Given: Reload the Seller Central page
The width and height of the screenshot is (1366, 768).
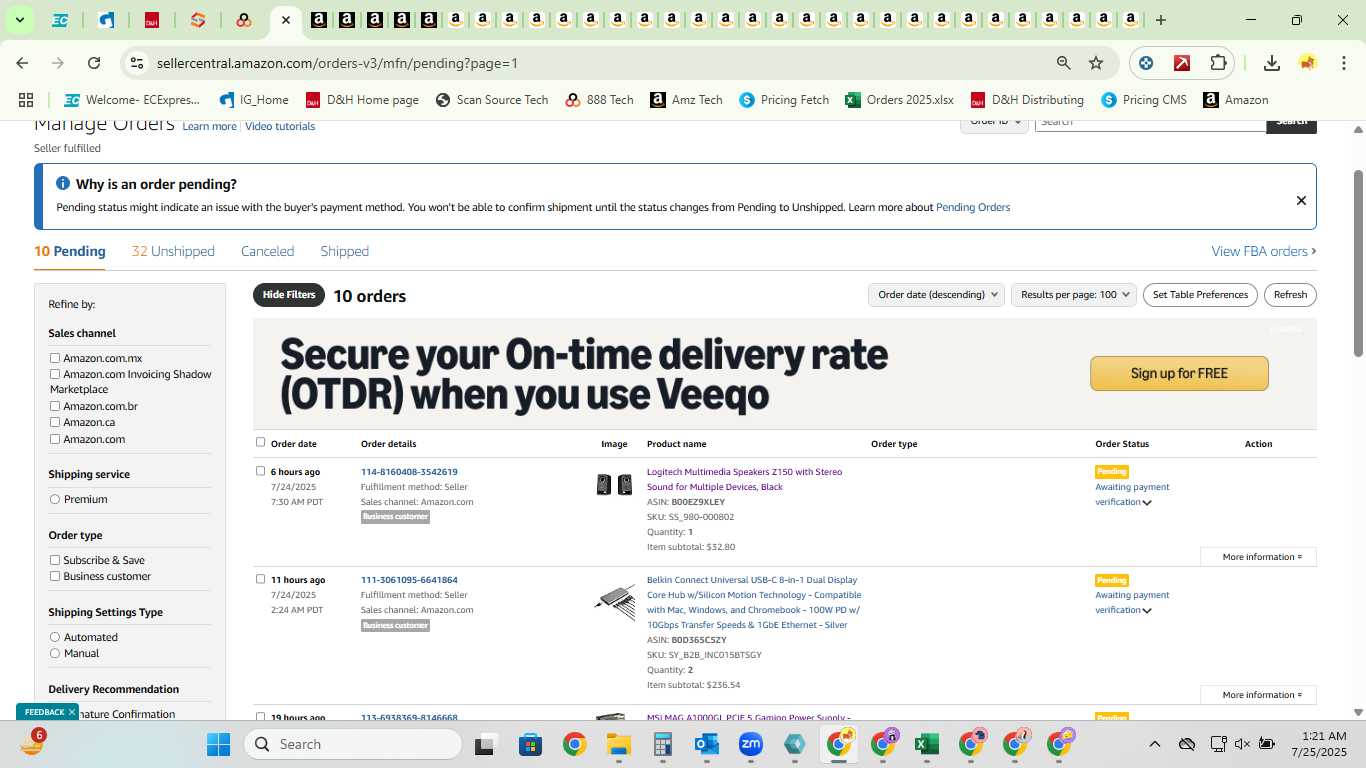Looking at the screenshot, I should pyautogui.click(x=94, y=63).
